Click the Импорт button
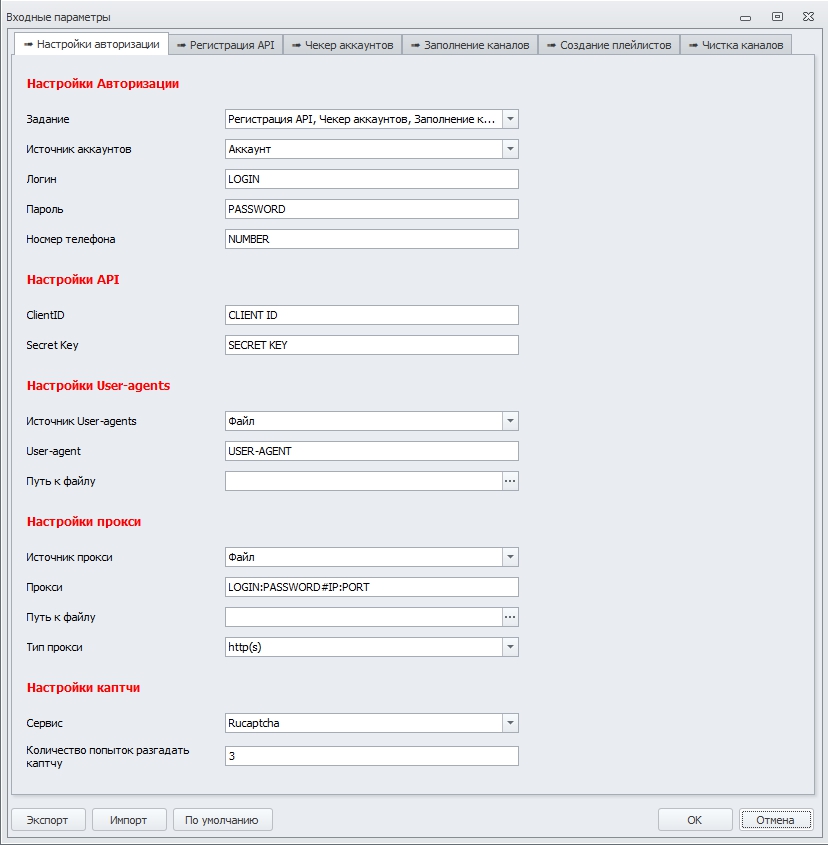This screenshot has width=828, height=845. (129, 820)
